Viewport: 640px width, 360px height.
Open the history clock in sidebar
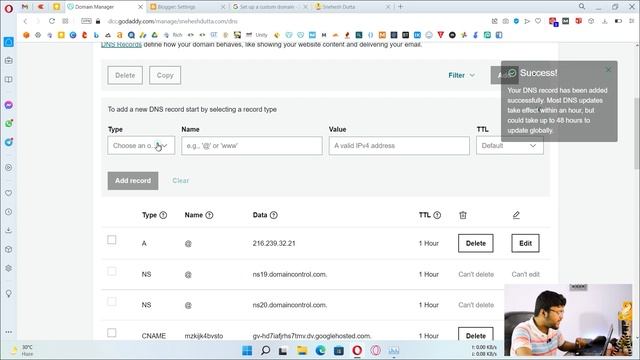click(9, 212)
